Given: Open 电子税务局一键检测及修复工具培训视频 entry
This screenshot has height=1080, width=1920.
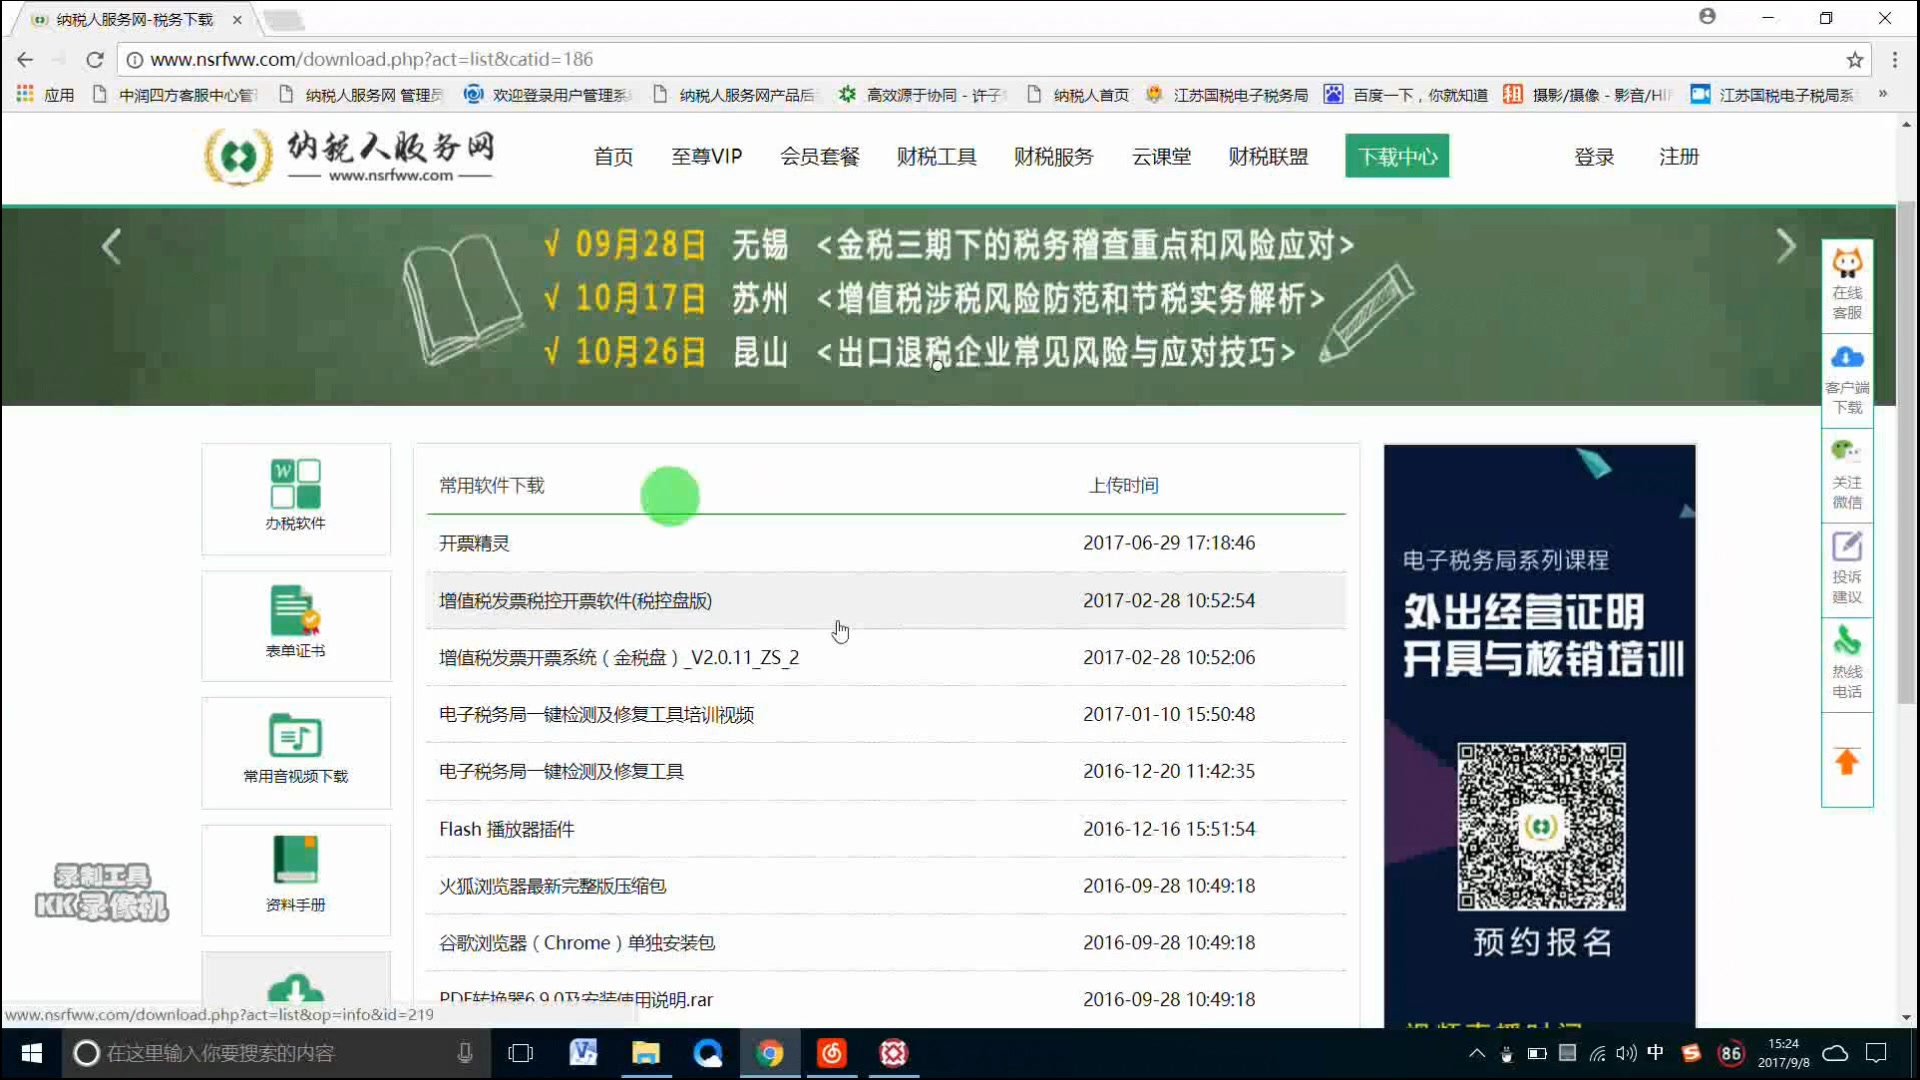Looking at the screenshot, I should point(596,714).
